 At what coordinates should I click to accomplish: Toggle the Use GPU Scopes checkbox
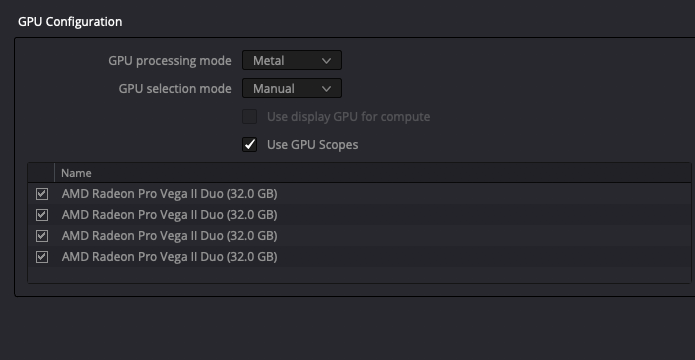click(250, 145)
